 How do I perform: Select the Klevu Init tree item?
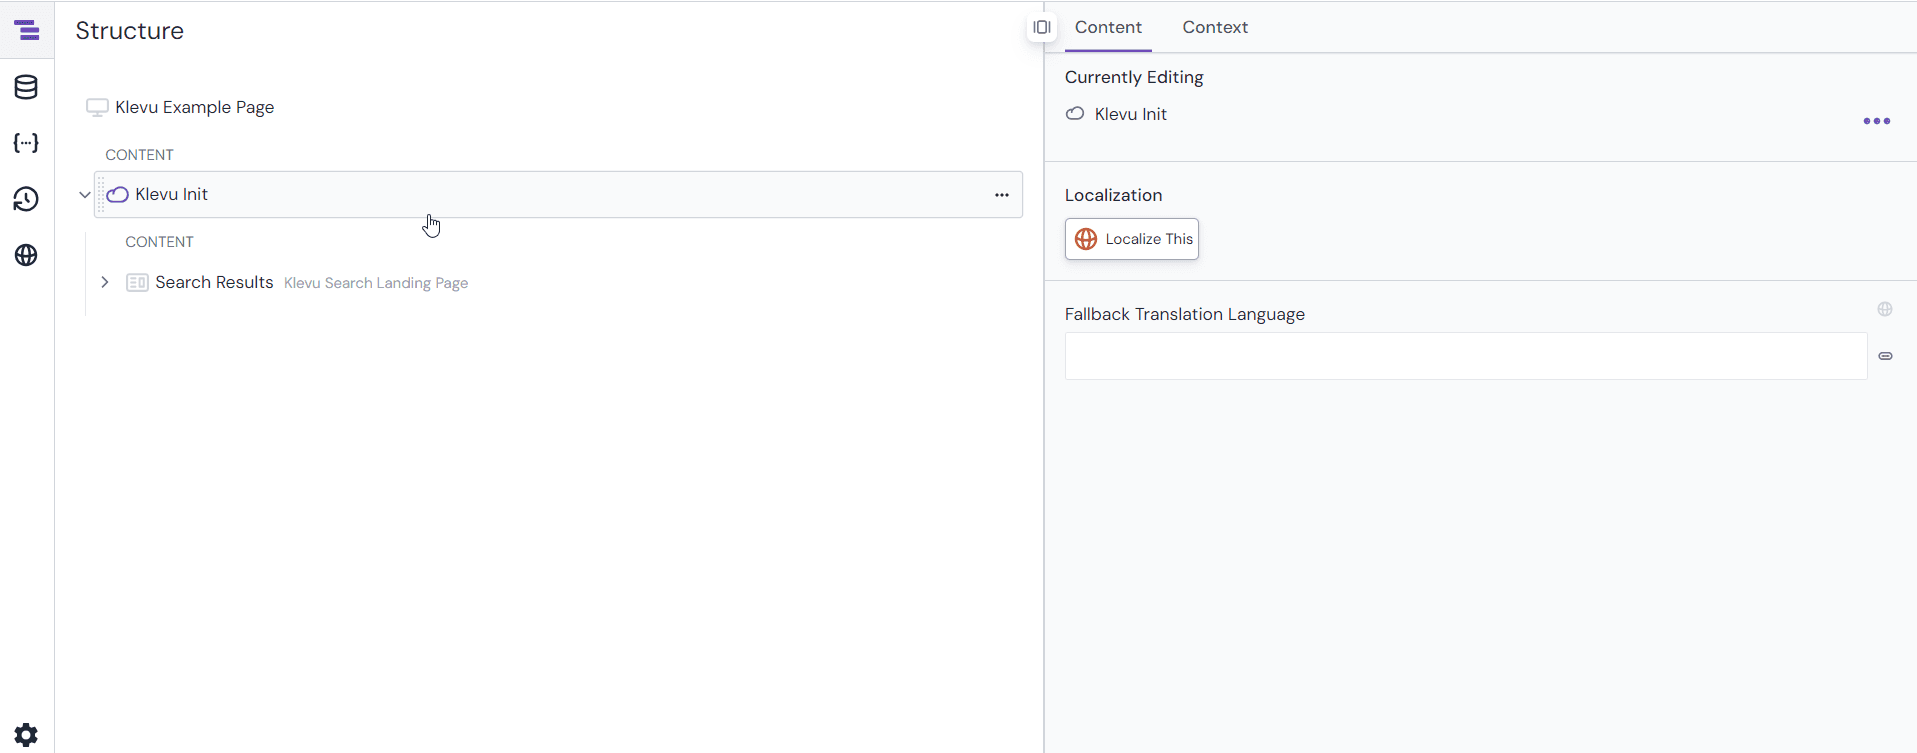point(558,195)
